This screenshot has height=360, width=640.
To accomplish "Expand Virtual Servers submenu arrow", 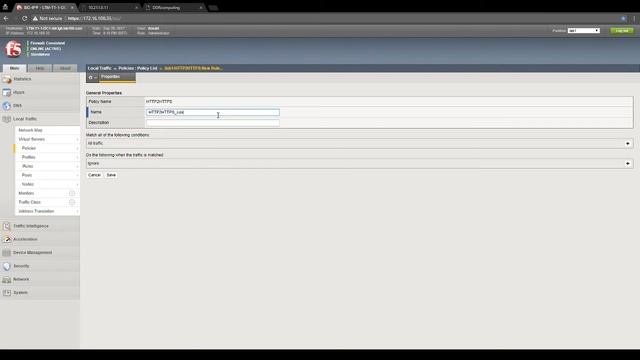I will click(77, 139).
